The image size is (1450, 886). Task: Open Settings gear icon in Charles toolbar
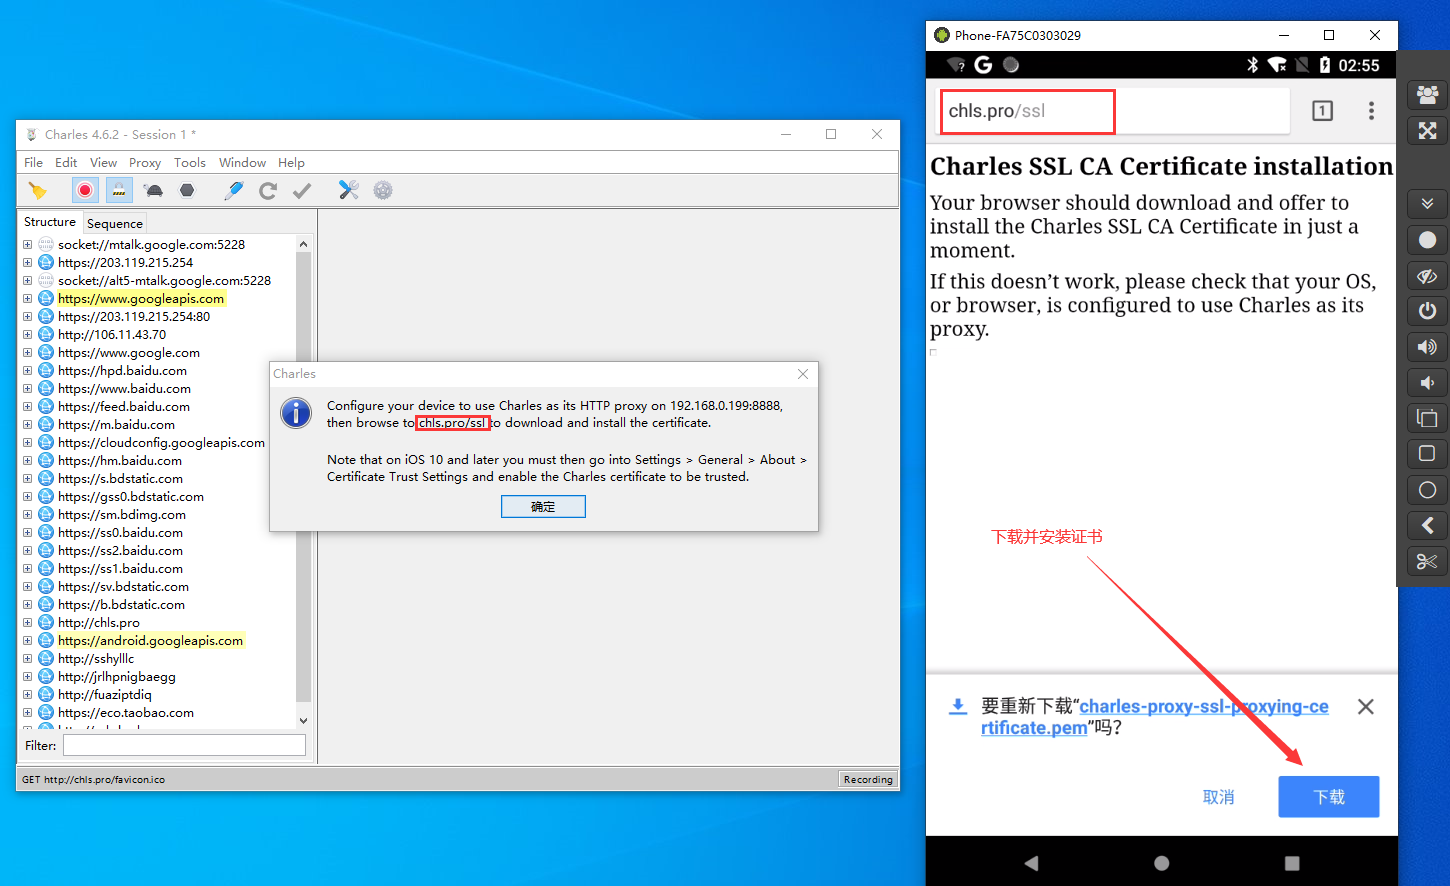pyautogui.click(x=383, y=190)
